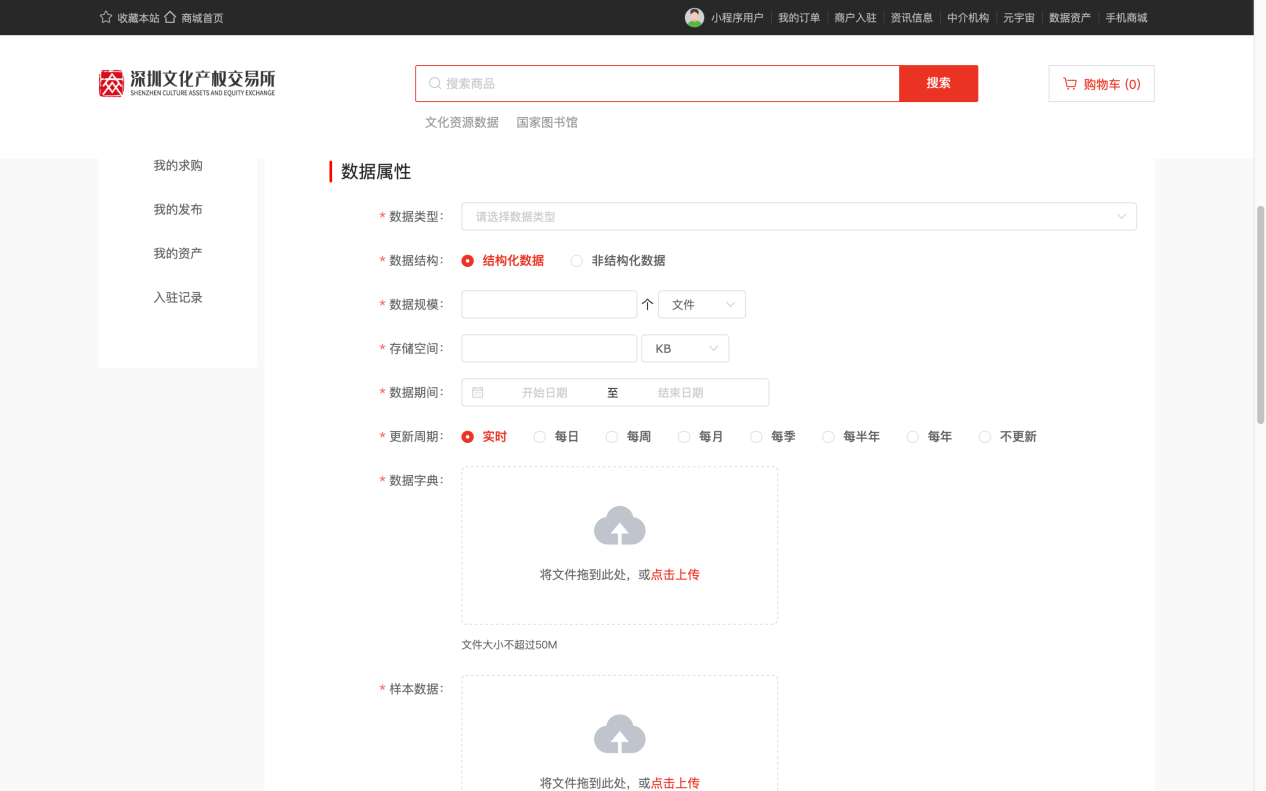Open 数据资产 in top bar

click(1070, 18)
